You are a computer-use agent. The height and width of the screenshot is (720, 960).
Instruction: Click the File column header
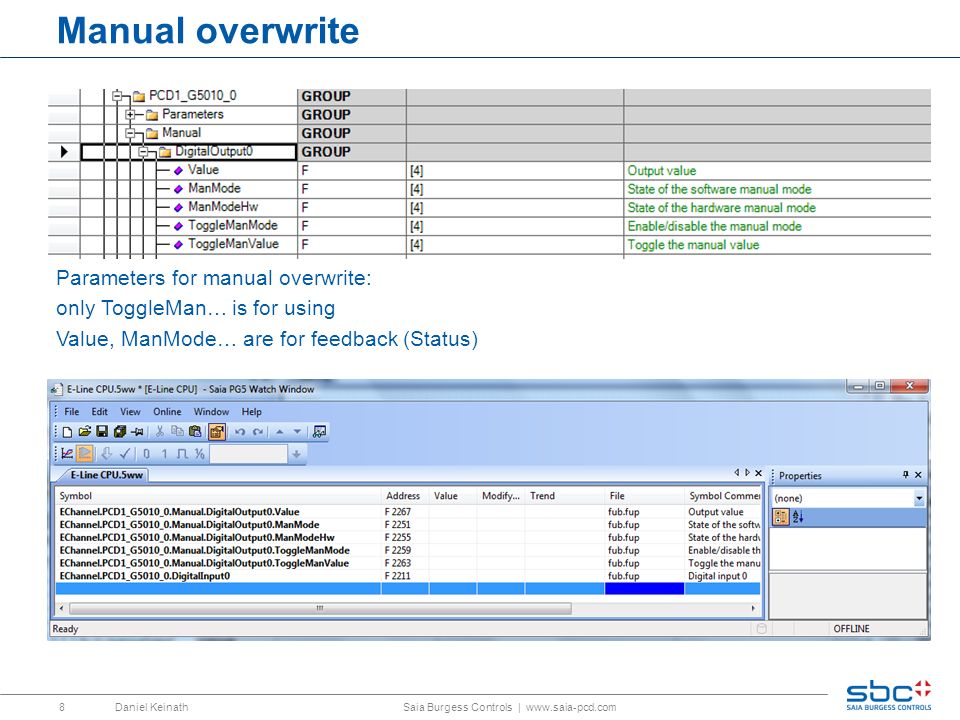pyautogui.click(x=644, y=496)
